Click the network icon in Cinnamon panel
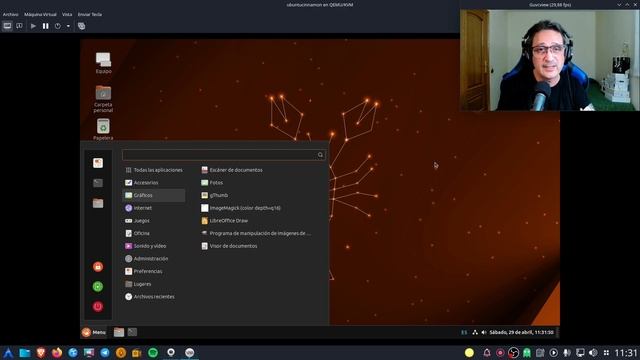The height and width of the screenshot is (360, 640). 475,332
